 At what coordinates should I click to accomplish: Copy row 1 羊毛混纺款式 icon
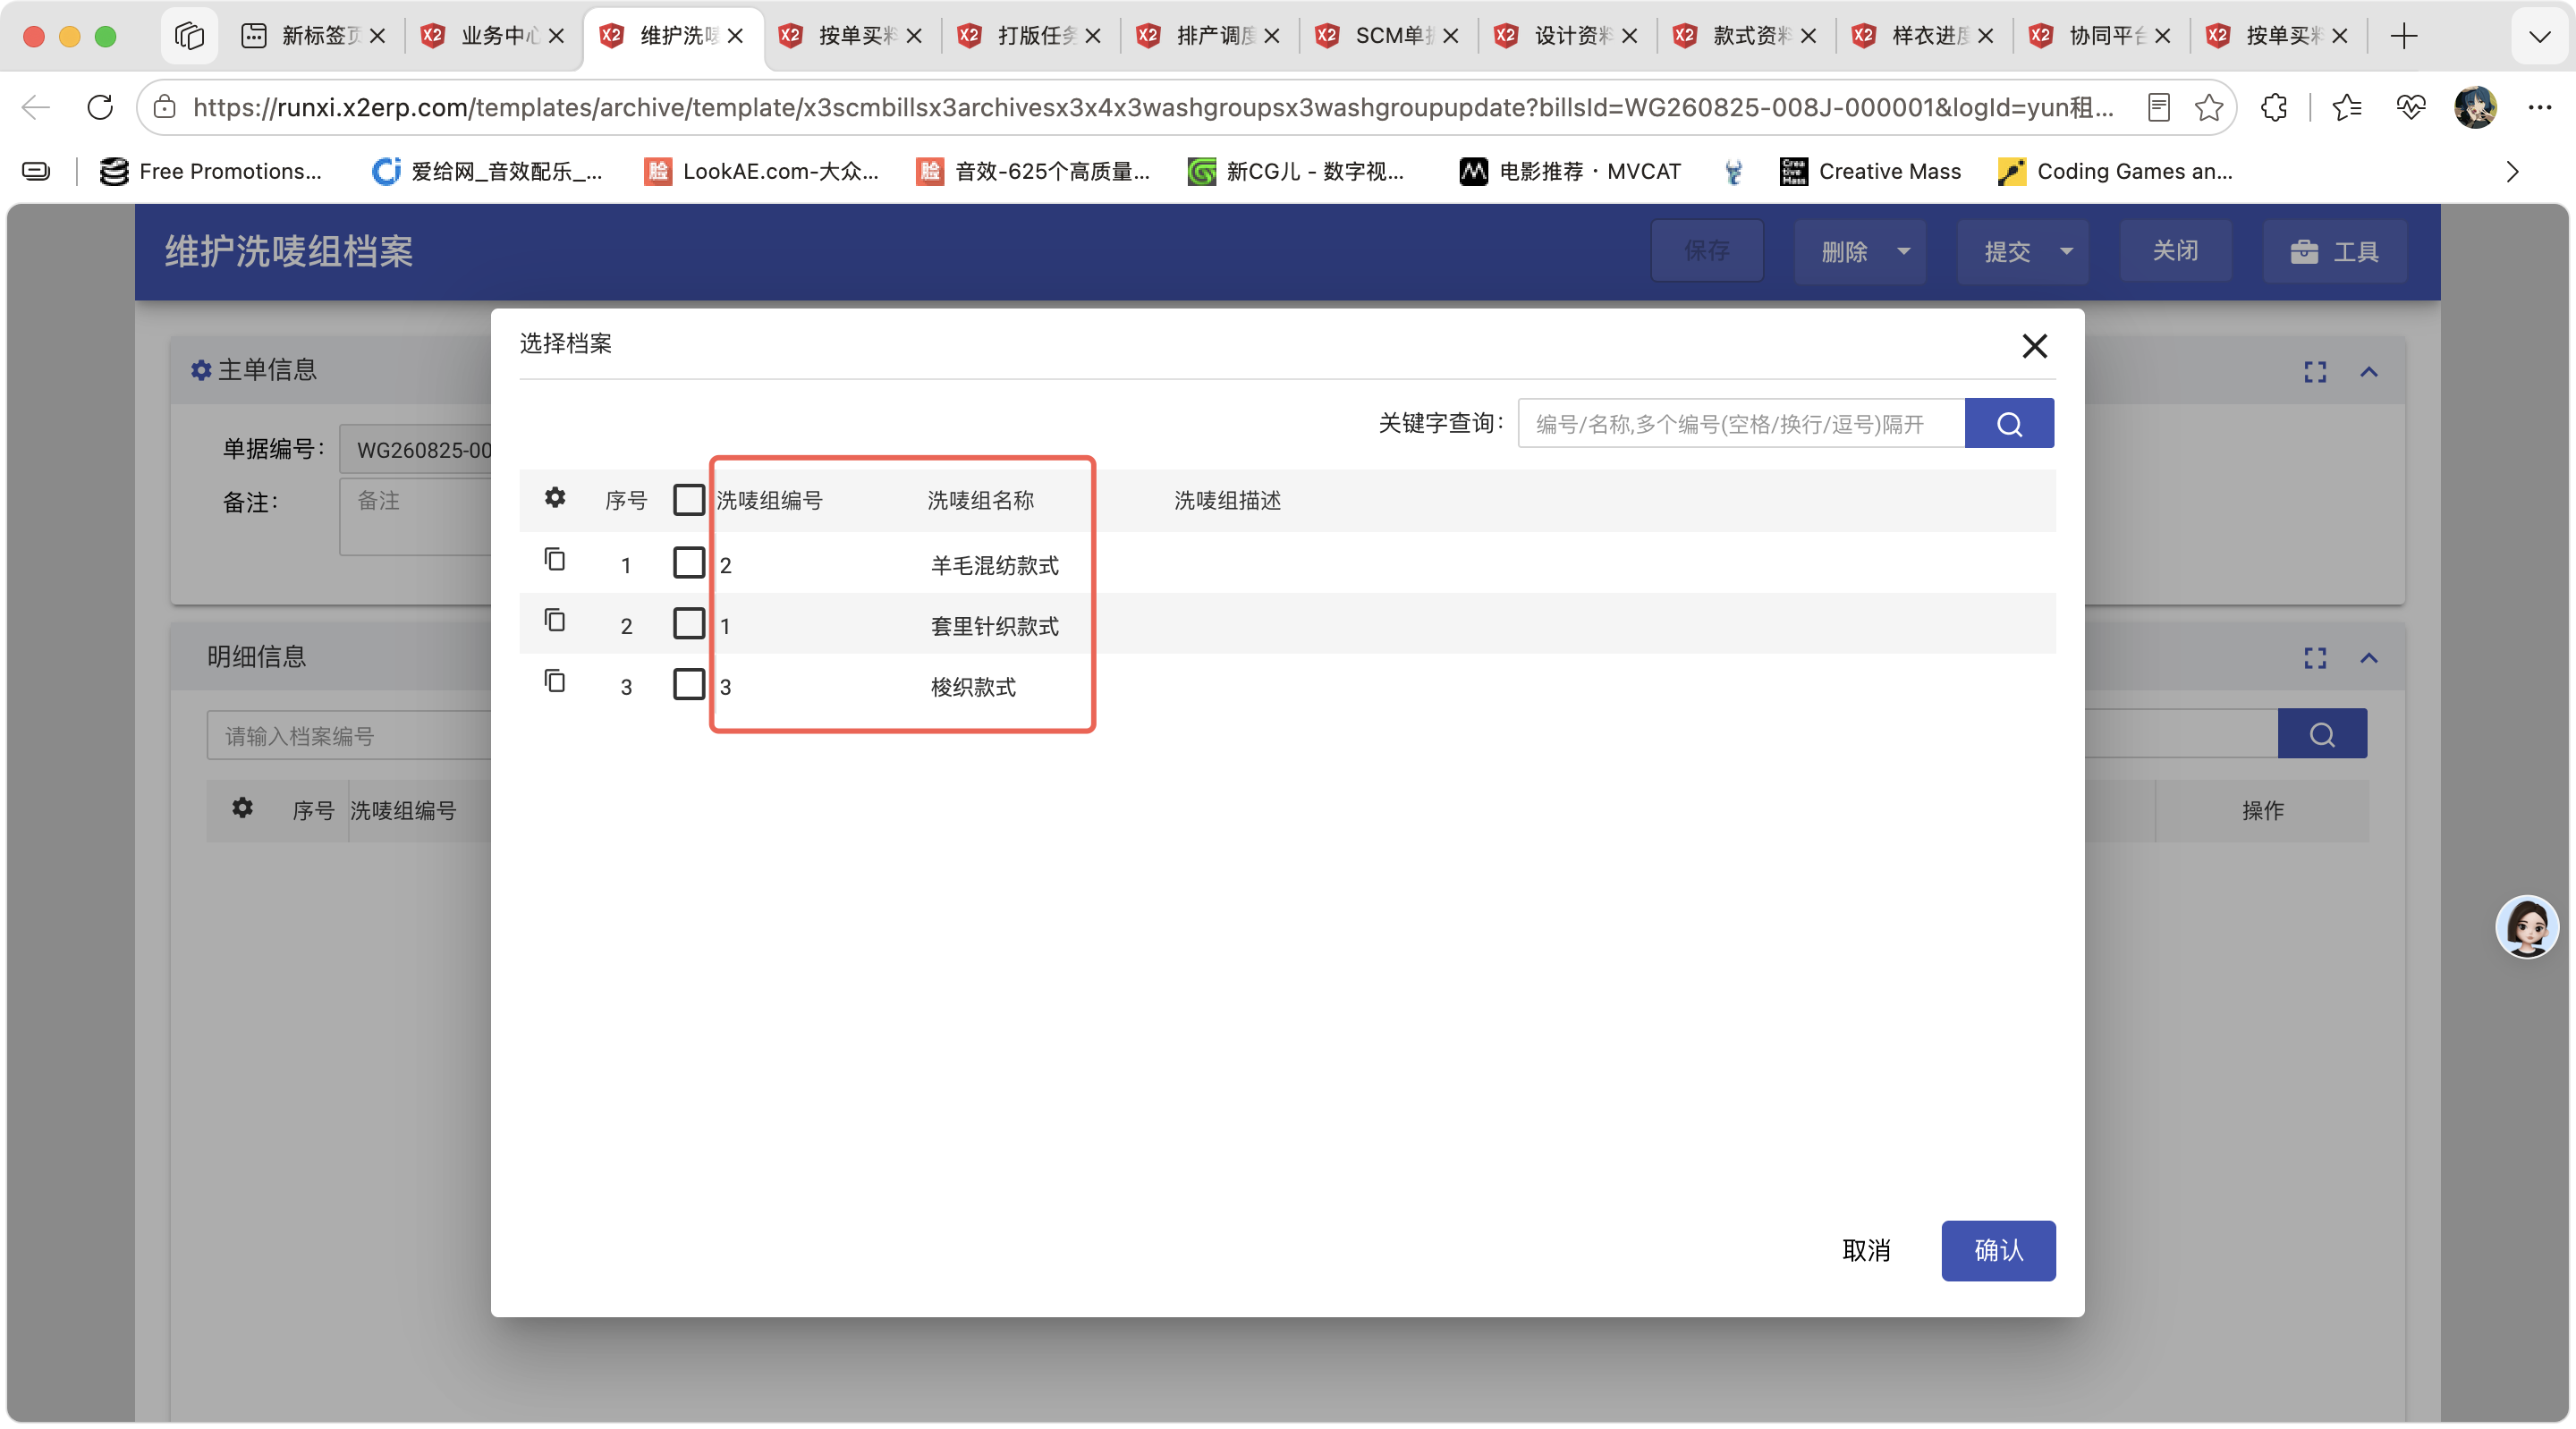pos(554,559)
